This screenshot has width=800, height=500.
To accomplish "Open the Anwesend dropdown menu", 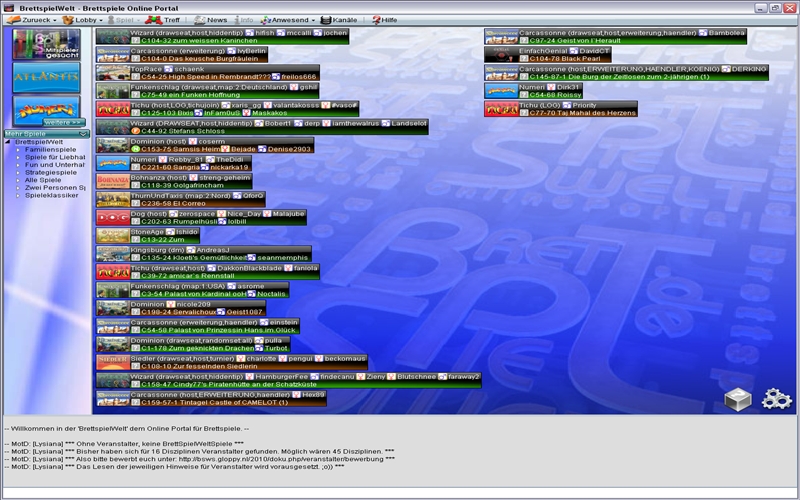I will (x=288, y=20).
